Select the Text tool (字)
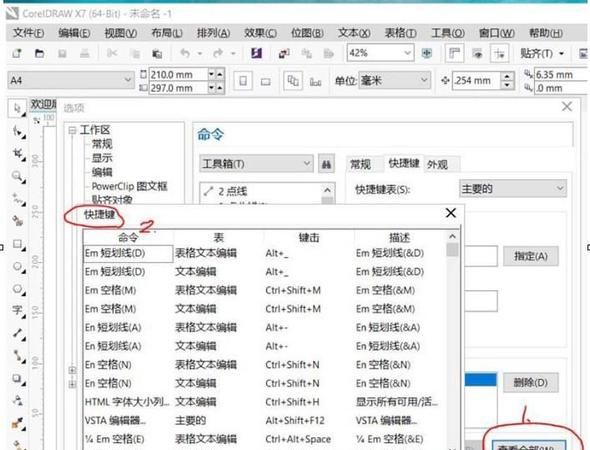 coord(18,311)
